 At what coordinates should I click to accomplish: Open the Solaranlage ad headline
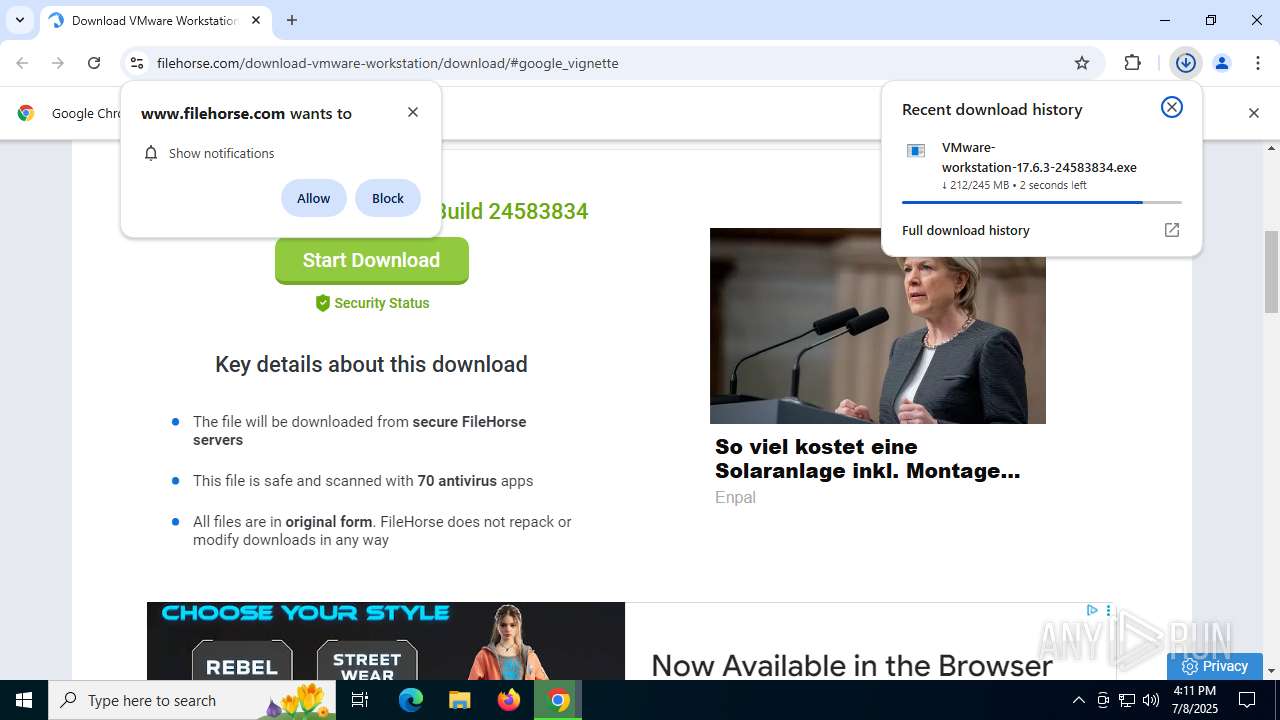pos(867,459)
